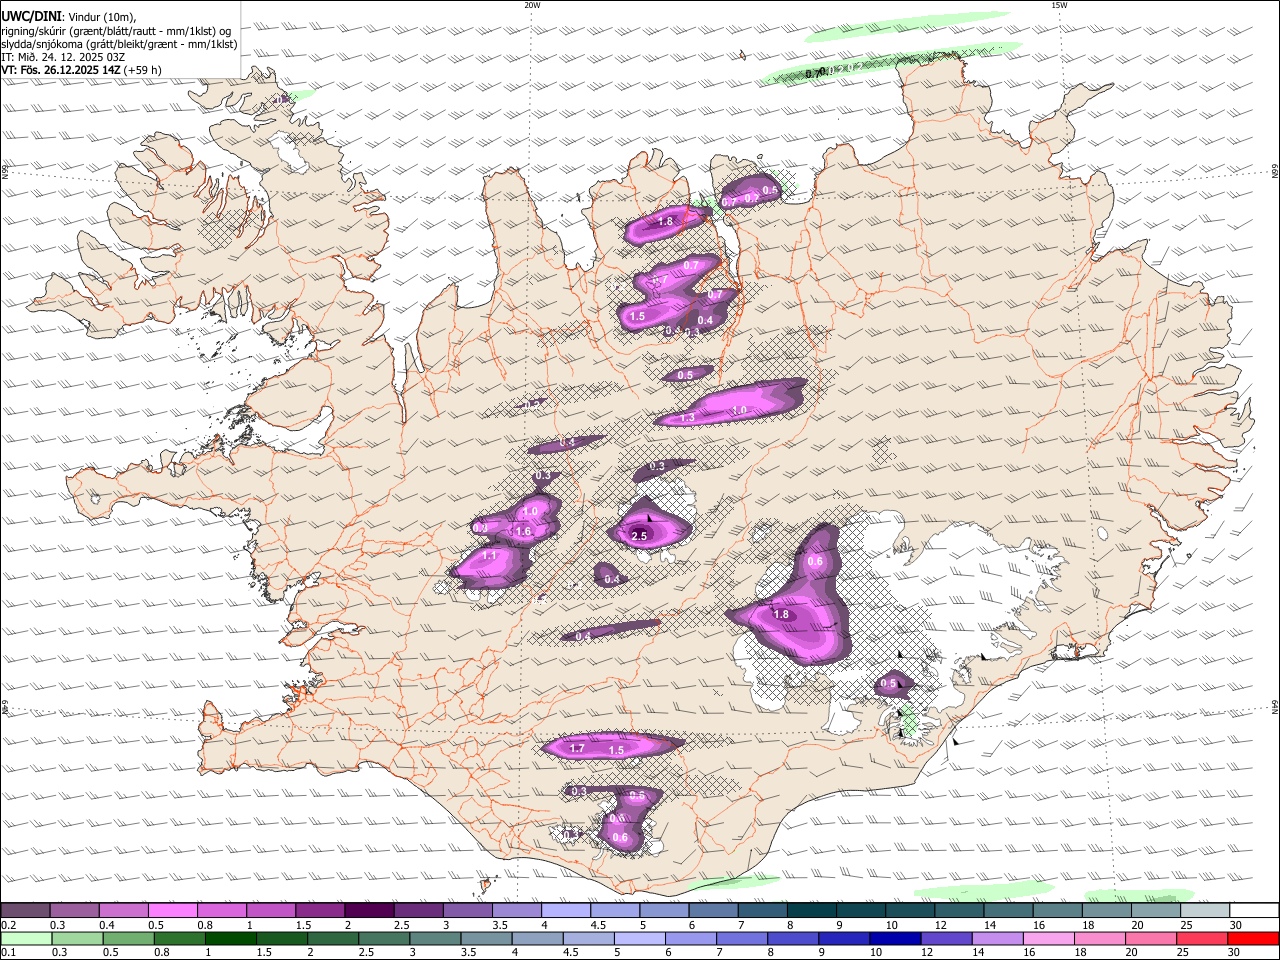Click the elongated snow band containing 1.7 and 1.5
1280x960 pixels.
pos(612,746)
